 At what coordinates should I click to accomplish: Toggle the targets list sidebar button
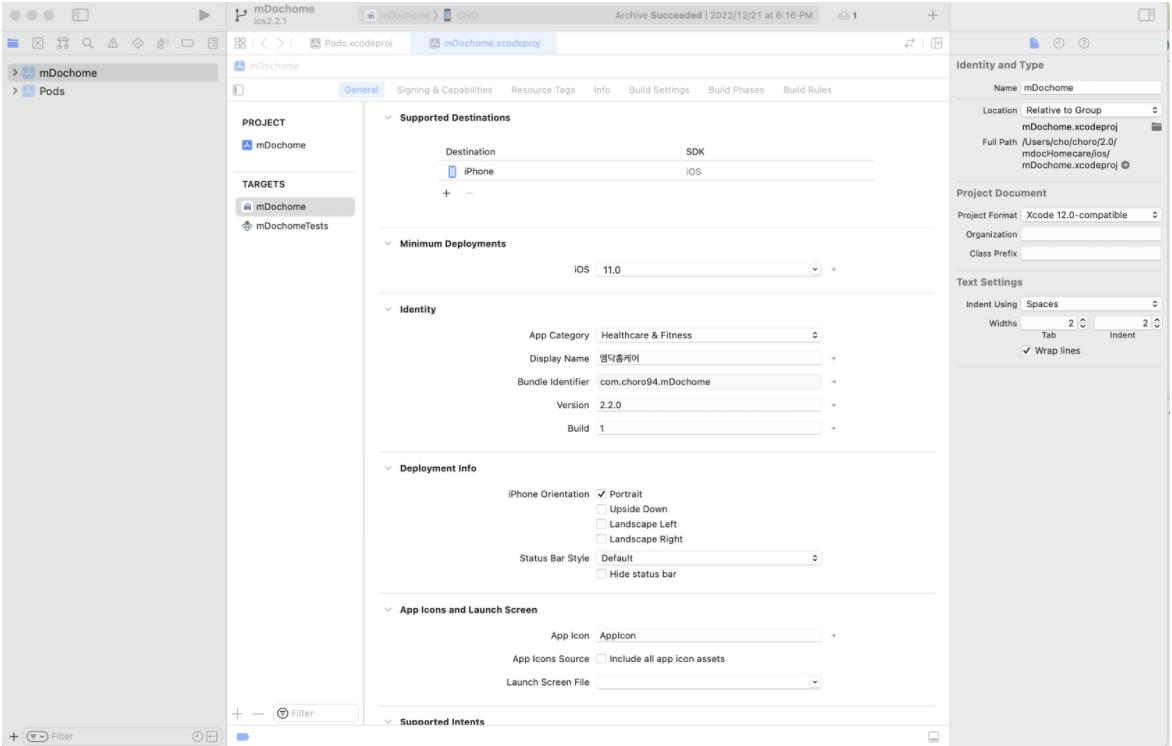coord(238,90)
